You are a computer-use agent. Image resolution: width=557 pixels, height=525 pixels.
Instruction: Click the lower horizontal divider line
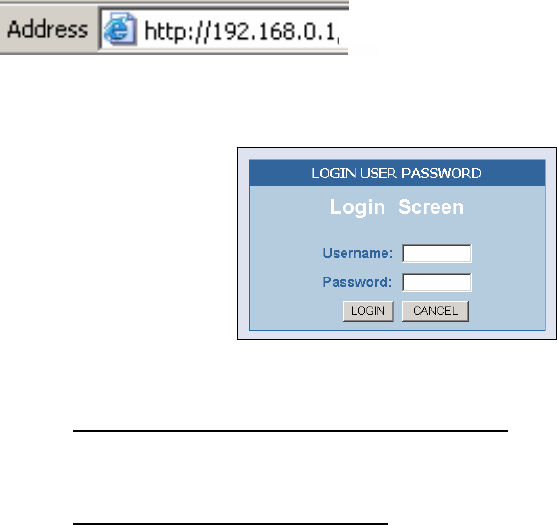230,523
